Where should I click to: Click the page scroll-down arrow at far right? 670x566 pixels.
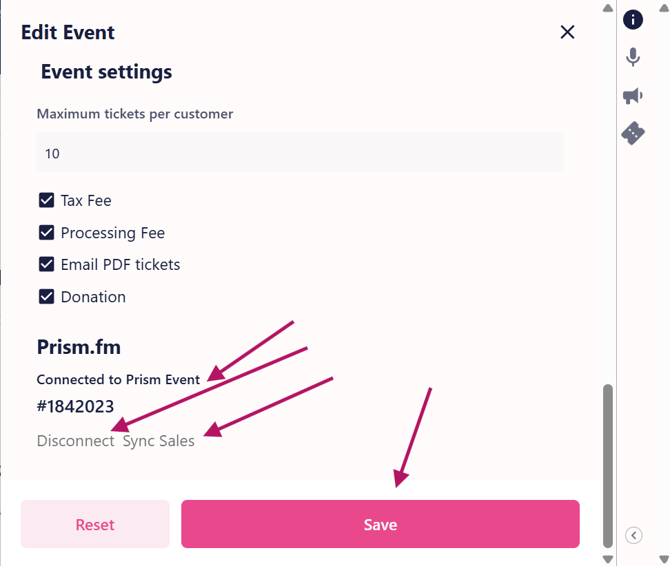click(x=663, y=558)
